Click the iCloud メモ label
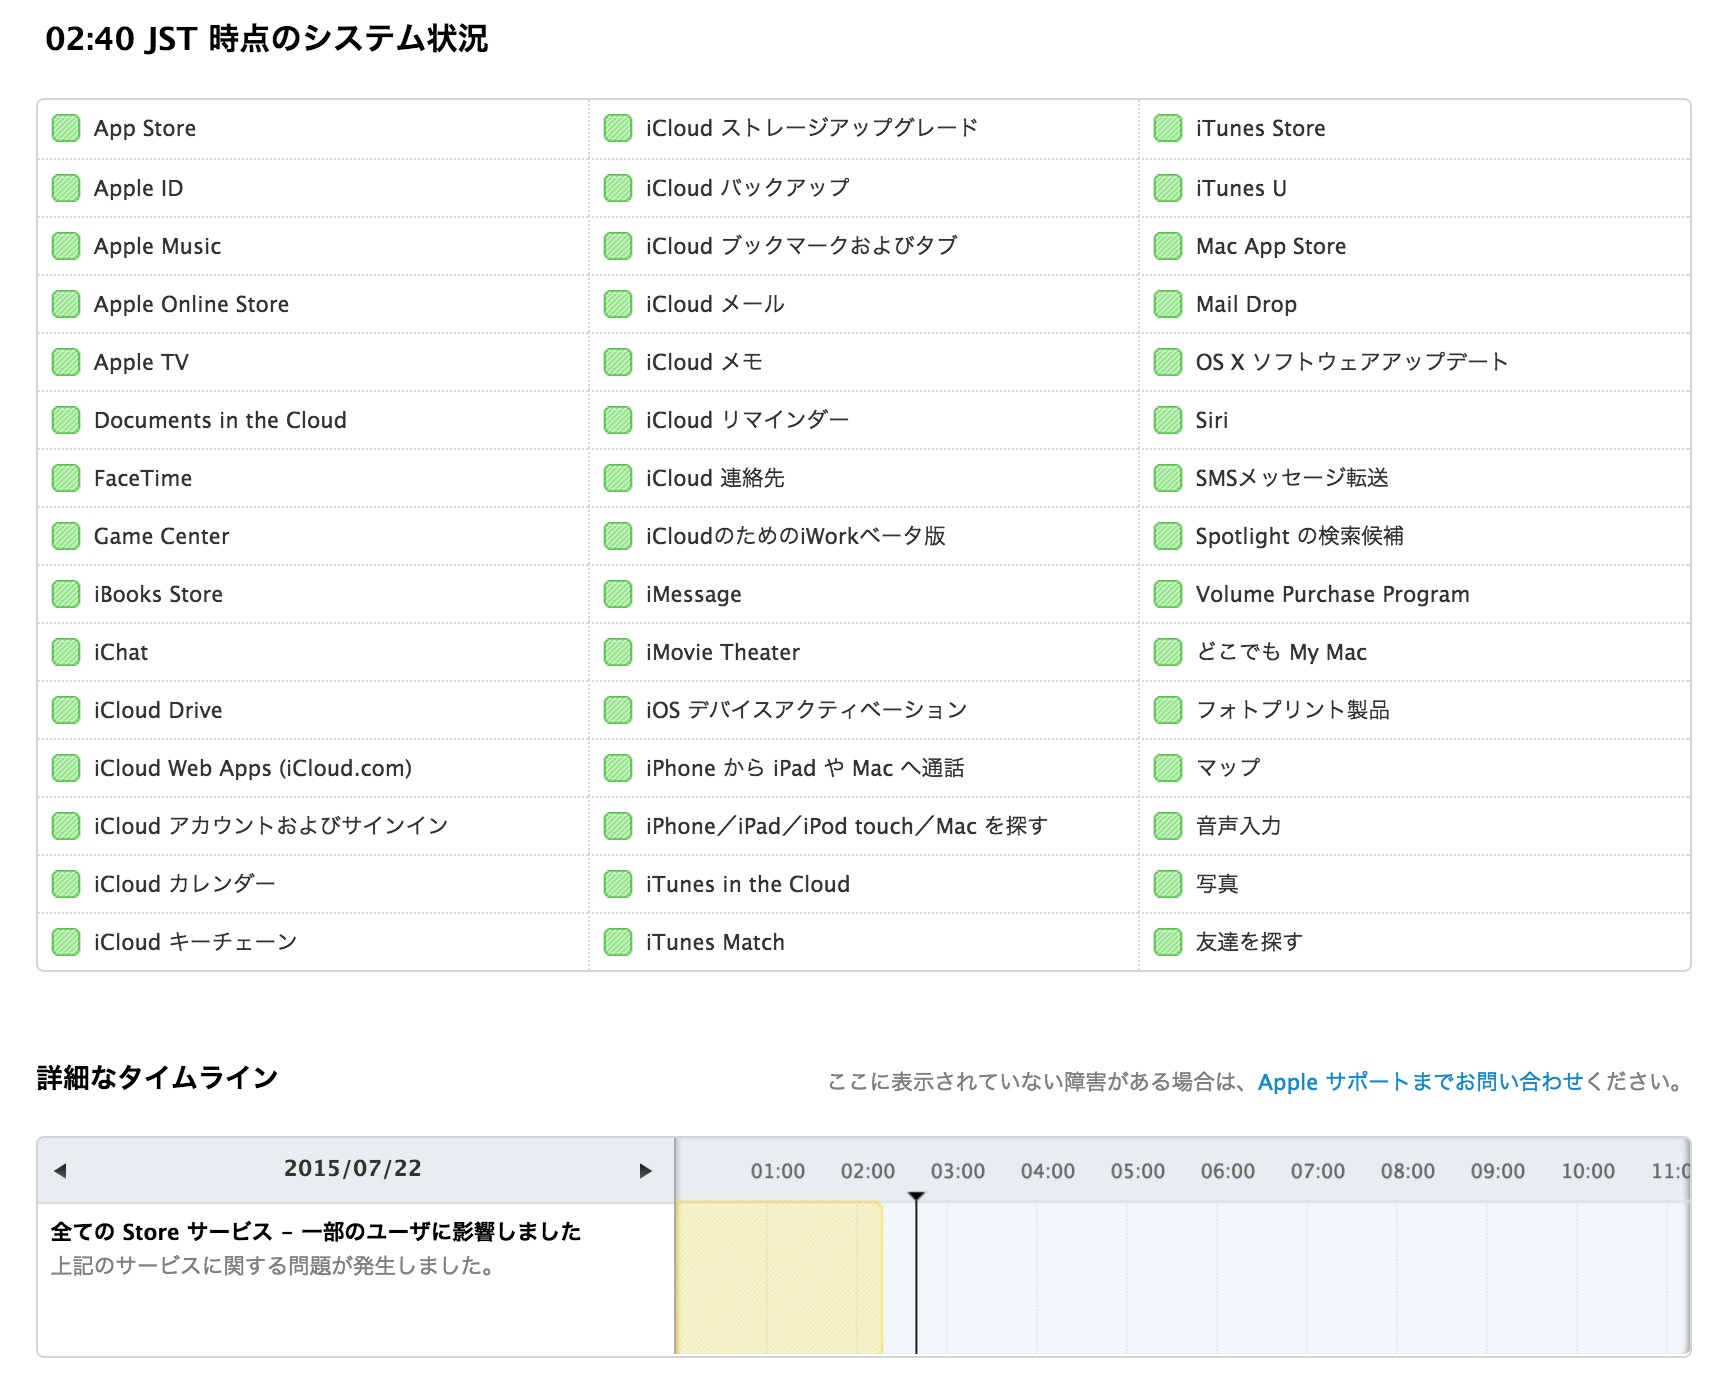Screen dimensions: 1720x1382 (704, 362)
